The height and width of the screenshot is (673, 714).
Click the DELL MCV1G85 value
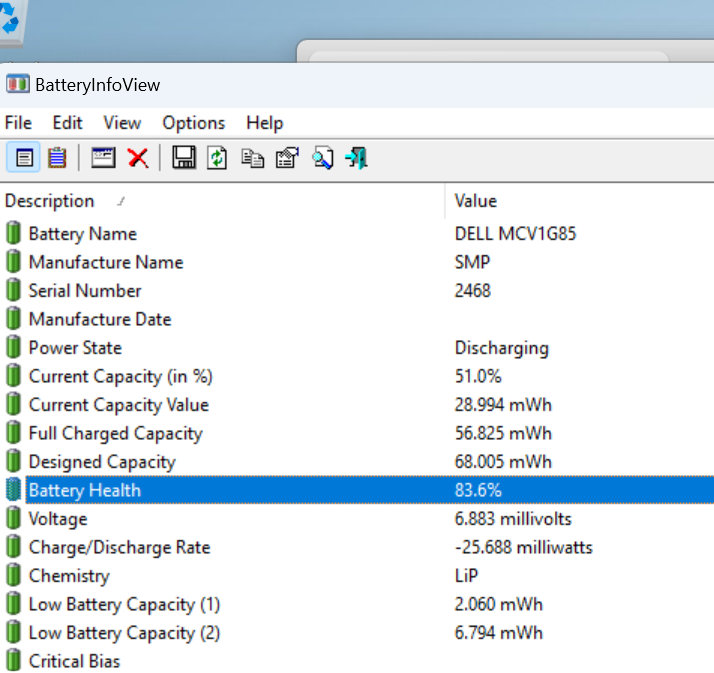pyautogui.click(x=515, y=234)
